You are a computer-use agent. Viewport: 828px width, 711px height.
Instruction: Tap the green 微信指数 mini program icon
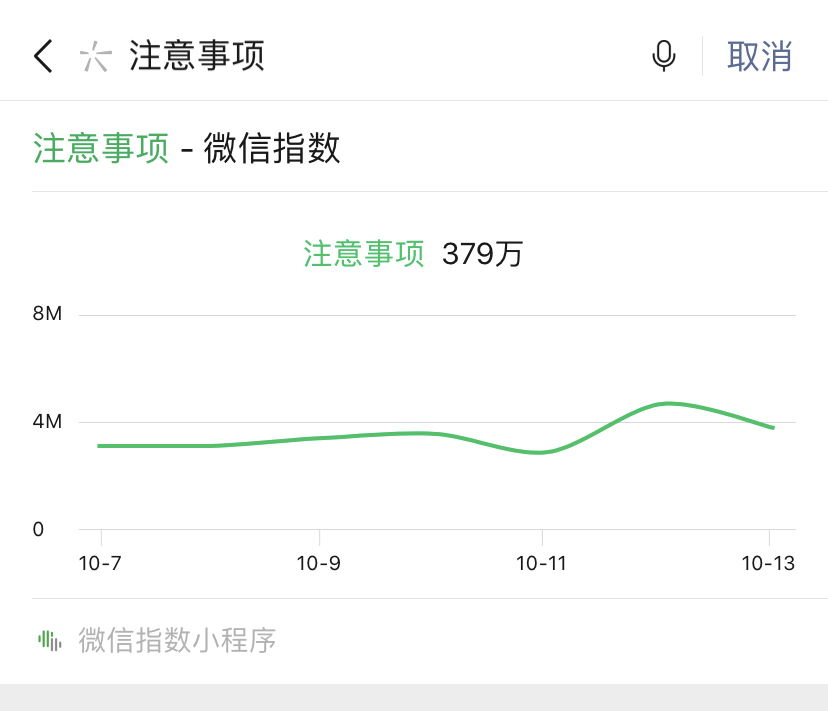50,640
